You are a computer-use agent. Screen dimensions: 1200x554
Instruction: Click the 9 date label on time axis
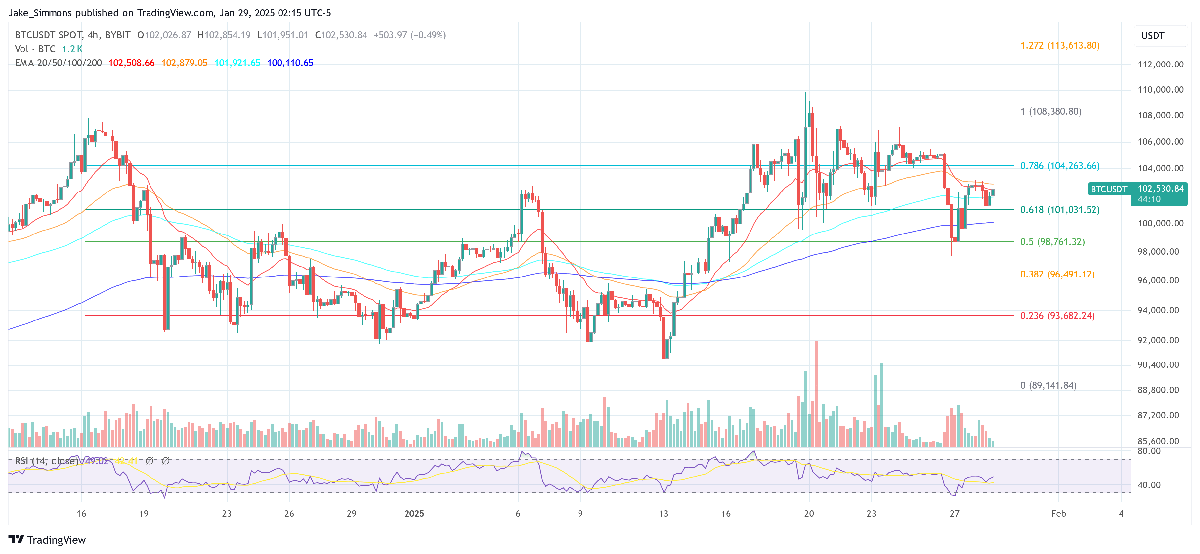(x=580, y=512)
